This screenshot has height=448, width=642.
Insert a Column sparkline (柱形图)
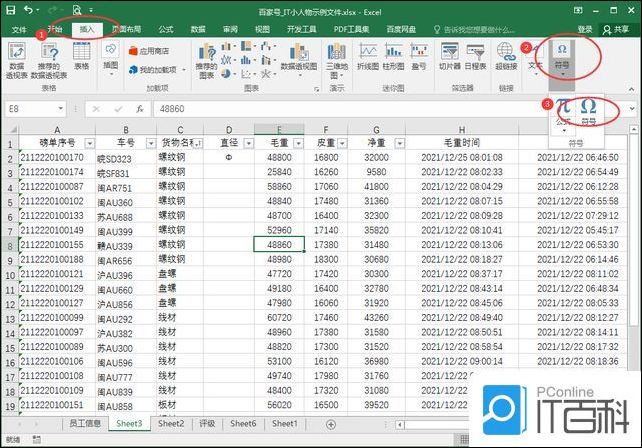[393, 56]
